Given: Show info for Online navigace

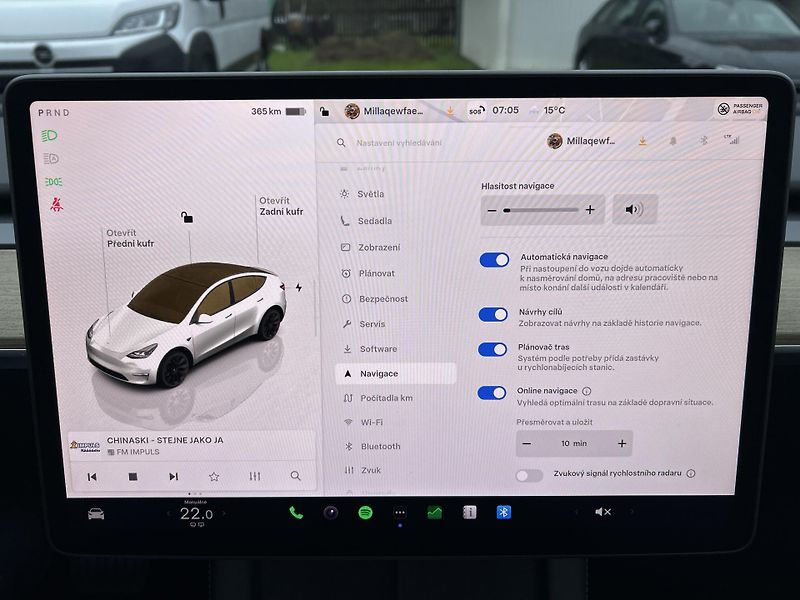Looking at the screenshot, I should coord(587,391).
